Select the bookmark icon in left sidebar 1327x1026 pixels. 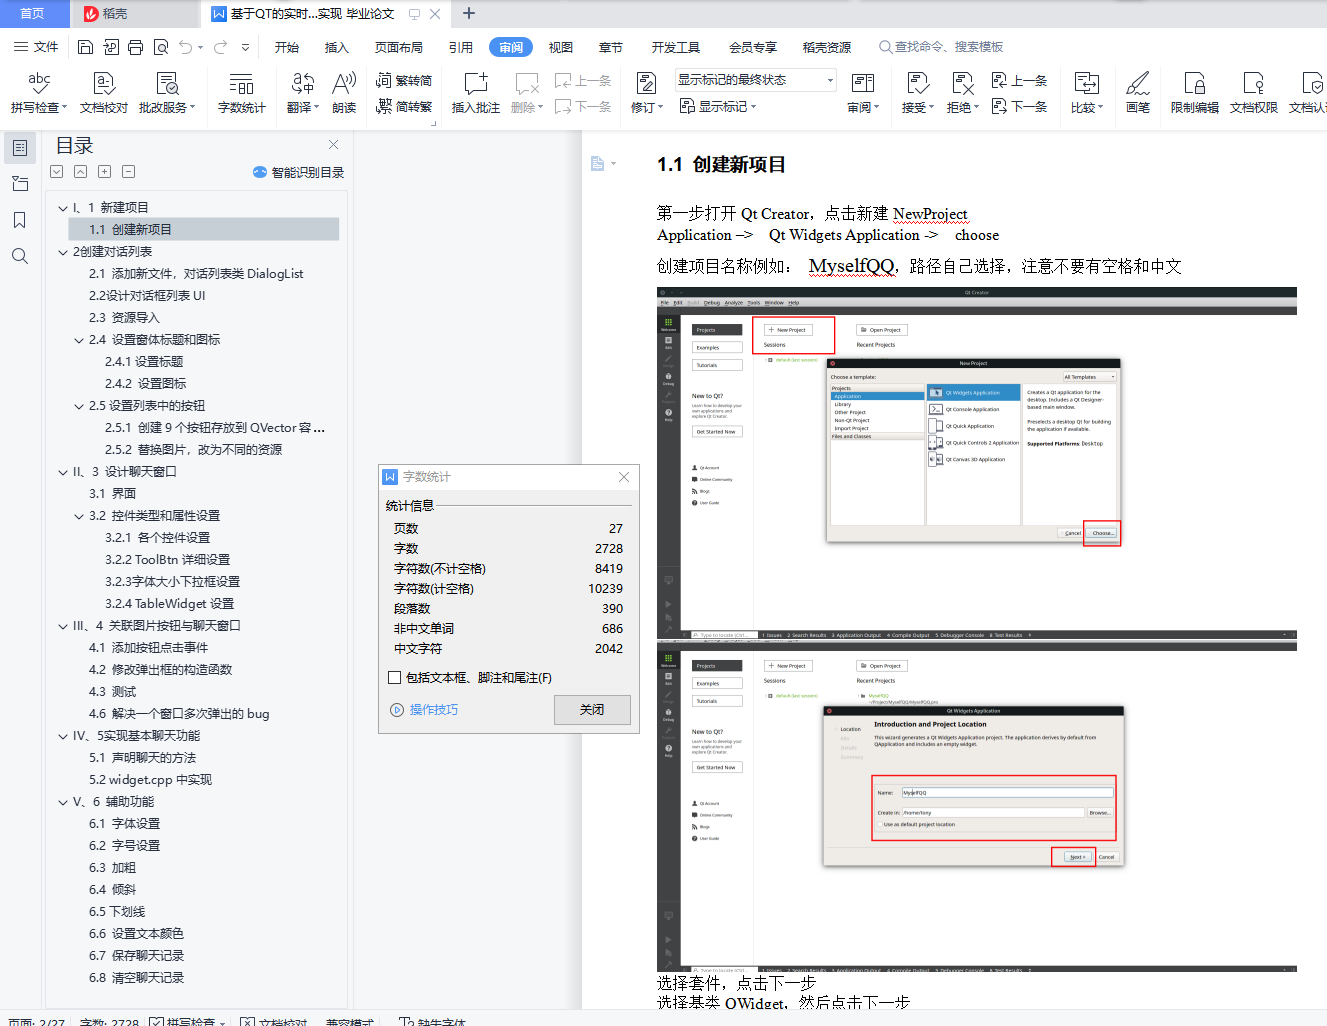point(19,220)
